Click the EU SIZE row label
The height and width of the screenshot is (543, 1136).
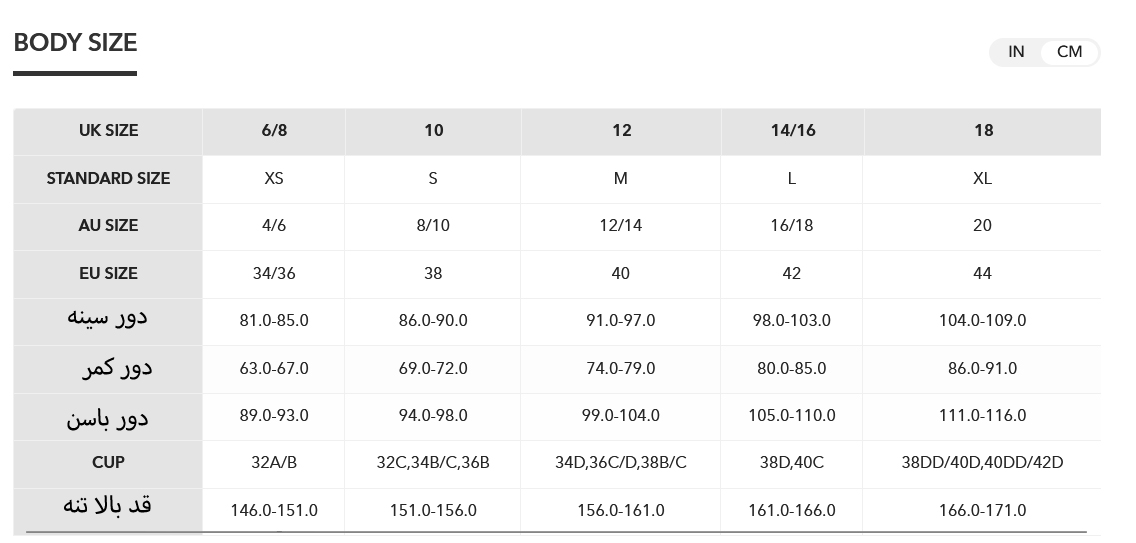click(x=108, y=273)
